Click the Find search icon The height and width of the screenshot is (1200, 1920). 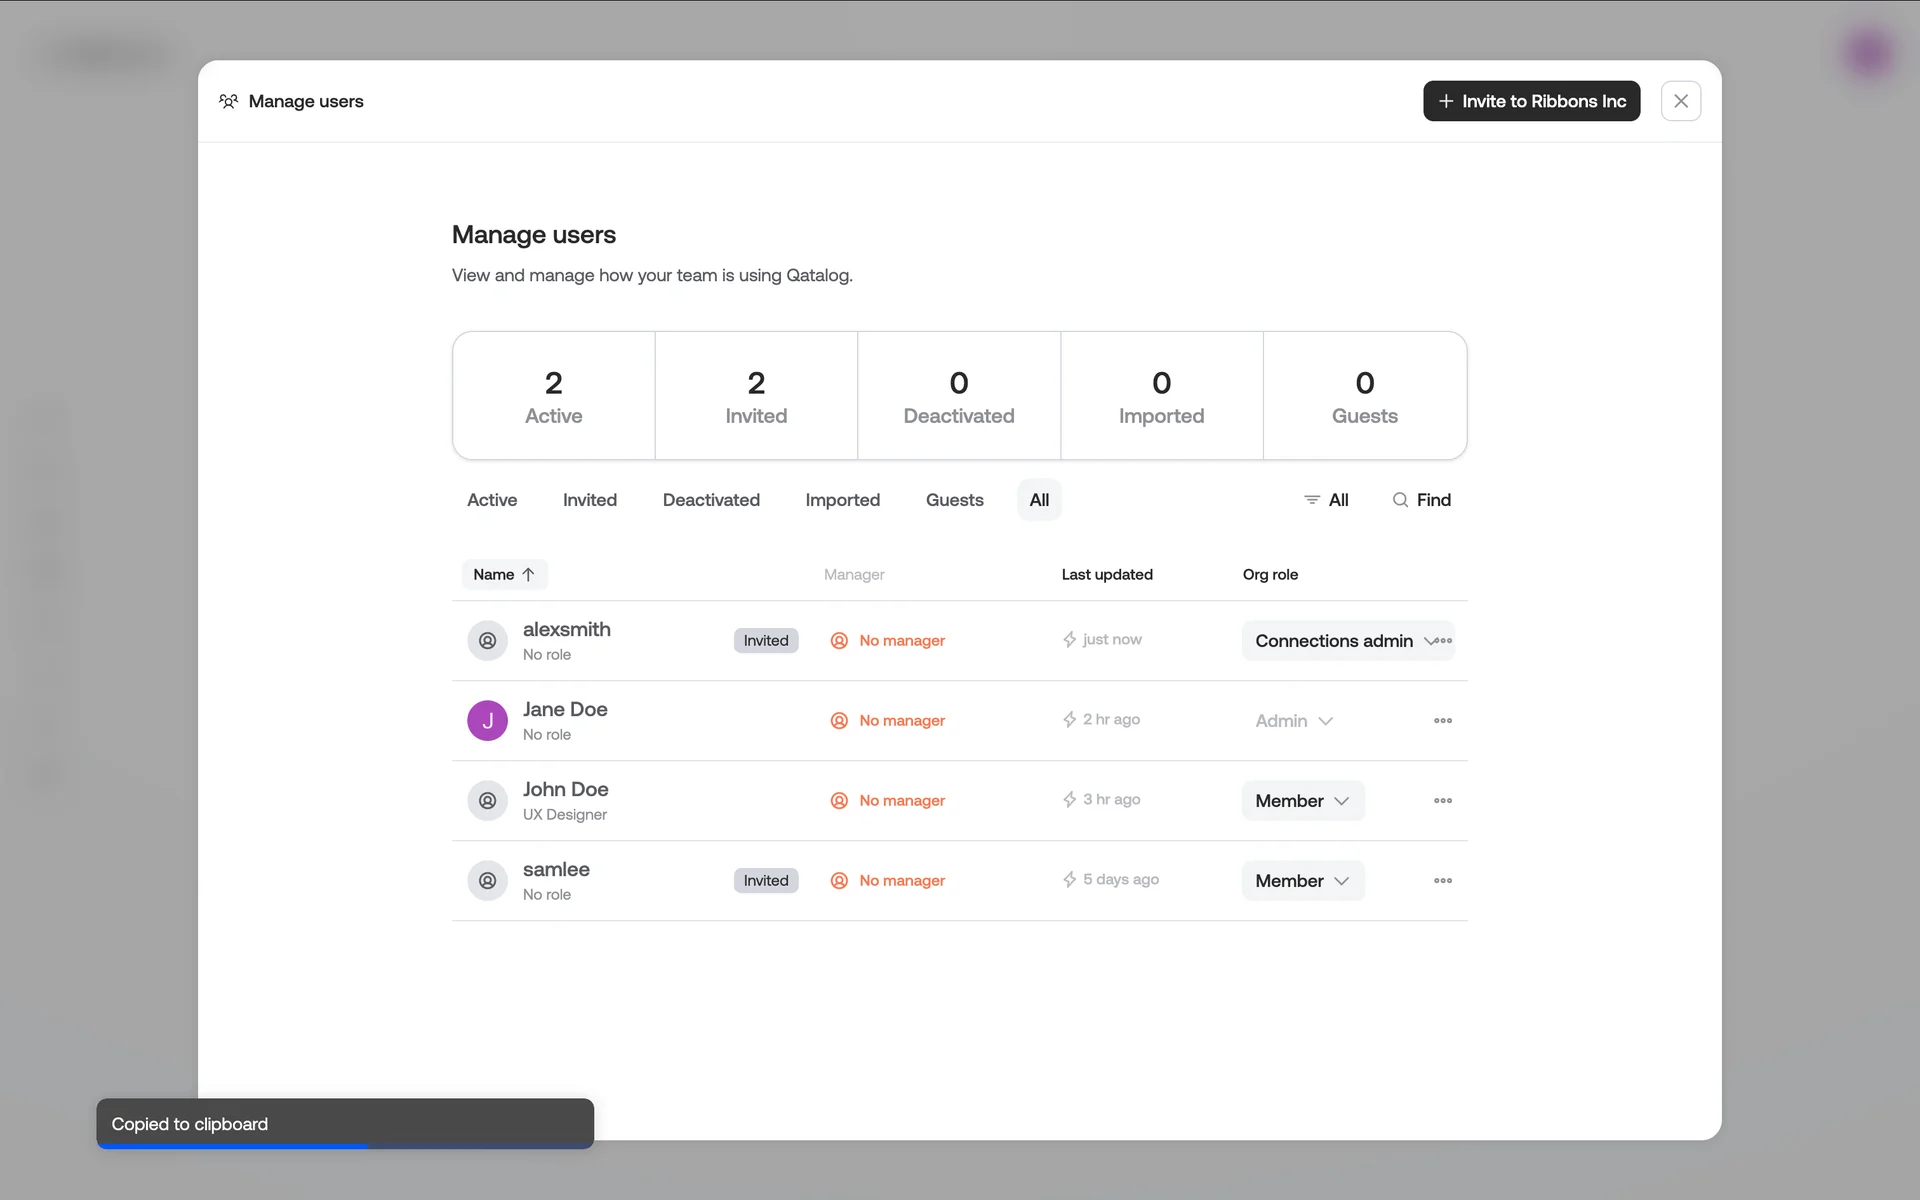(x=1400, y=500)
